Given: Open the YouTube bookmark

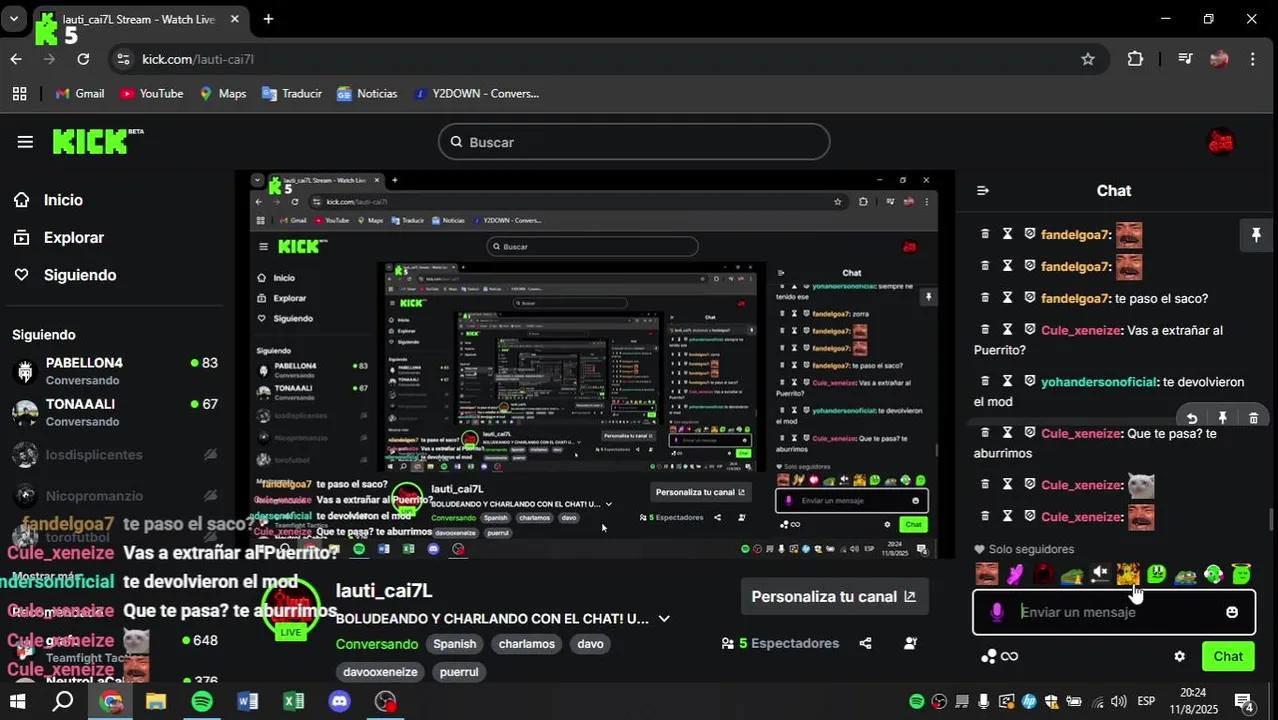Looking at the screenshot, I should pyautogui.click(x=151, y=93).
